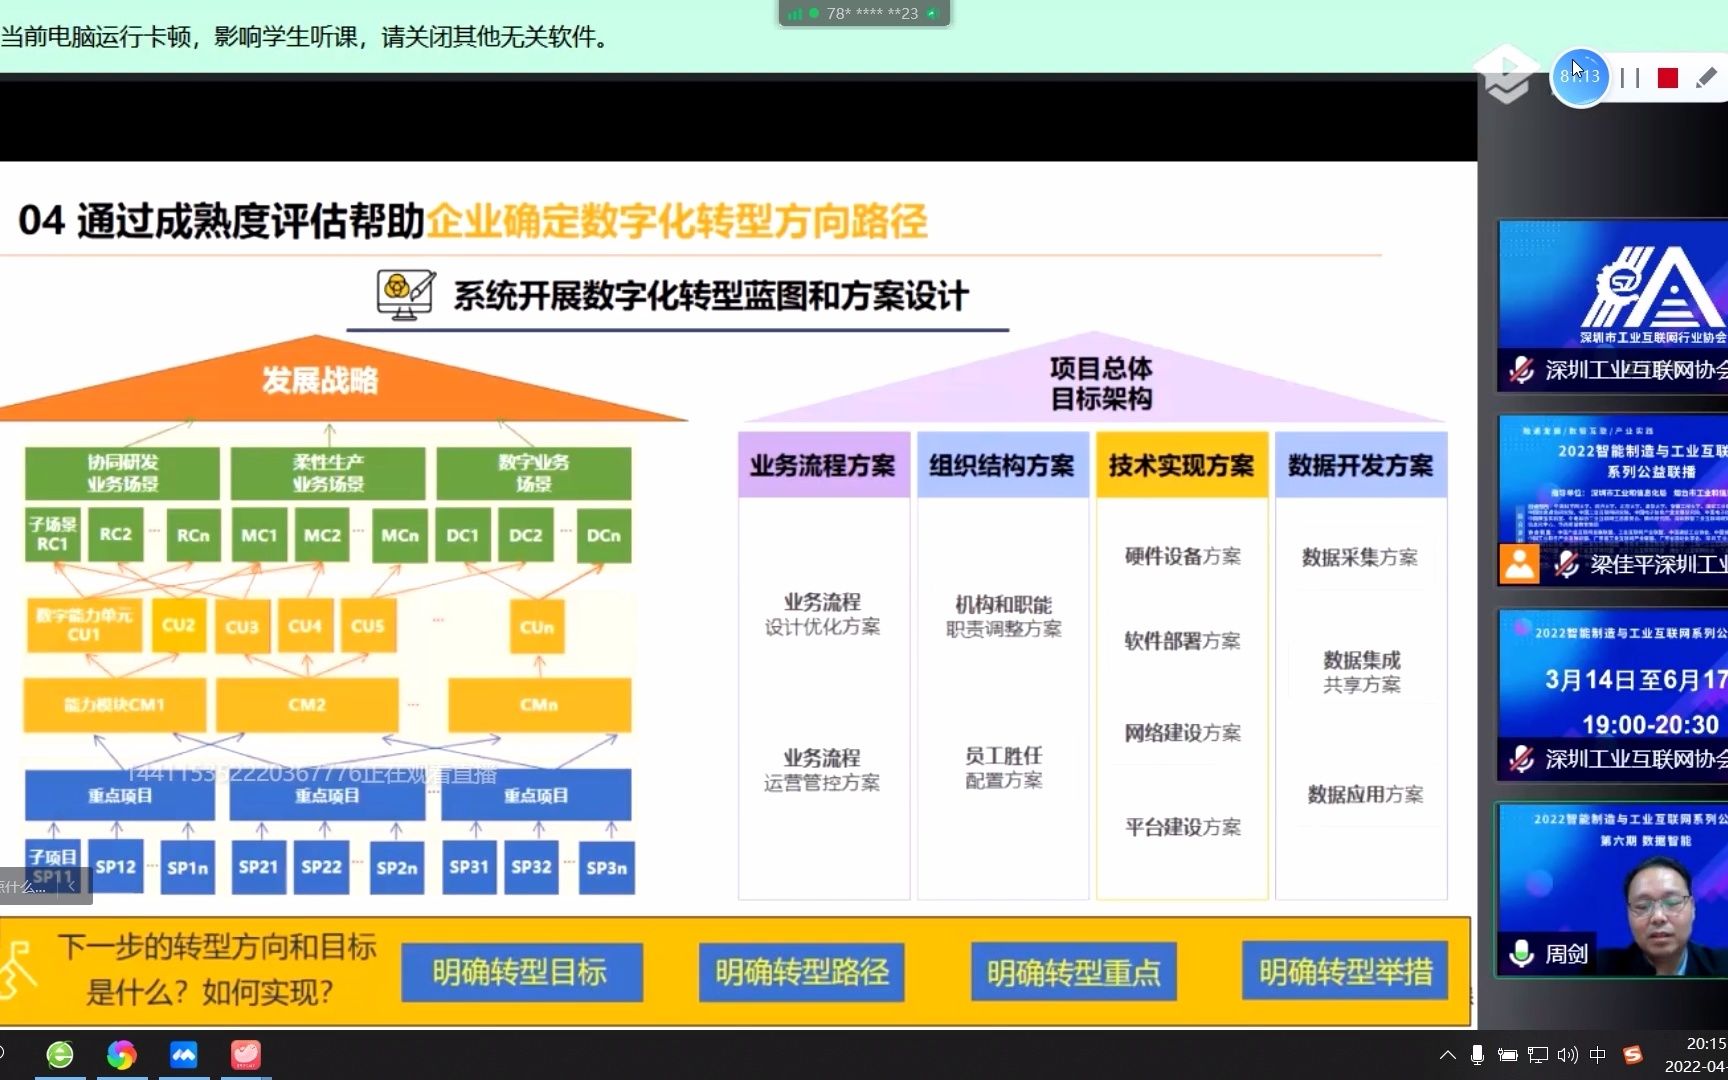Click the network status icon in the tray
The image size is (1728, 1080).
point(1538,1055)
